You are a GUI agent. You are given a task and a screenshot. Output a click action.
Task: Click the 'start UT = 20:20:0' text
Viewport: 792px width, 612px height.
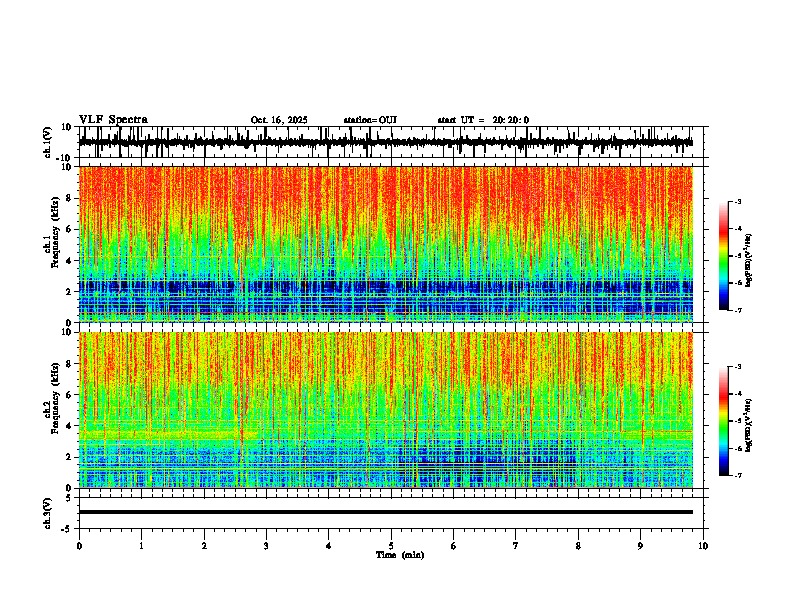click(483, 120)
